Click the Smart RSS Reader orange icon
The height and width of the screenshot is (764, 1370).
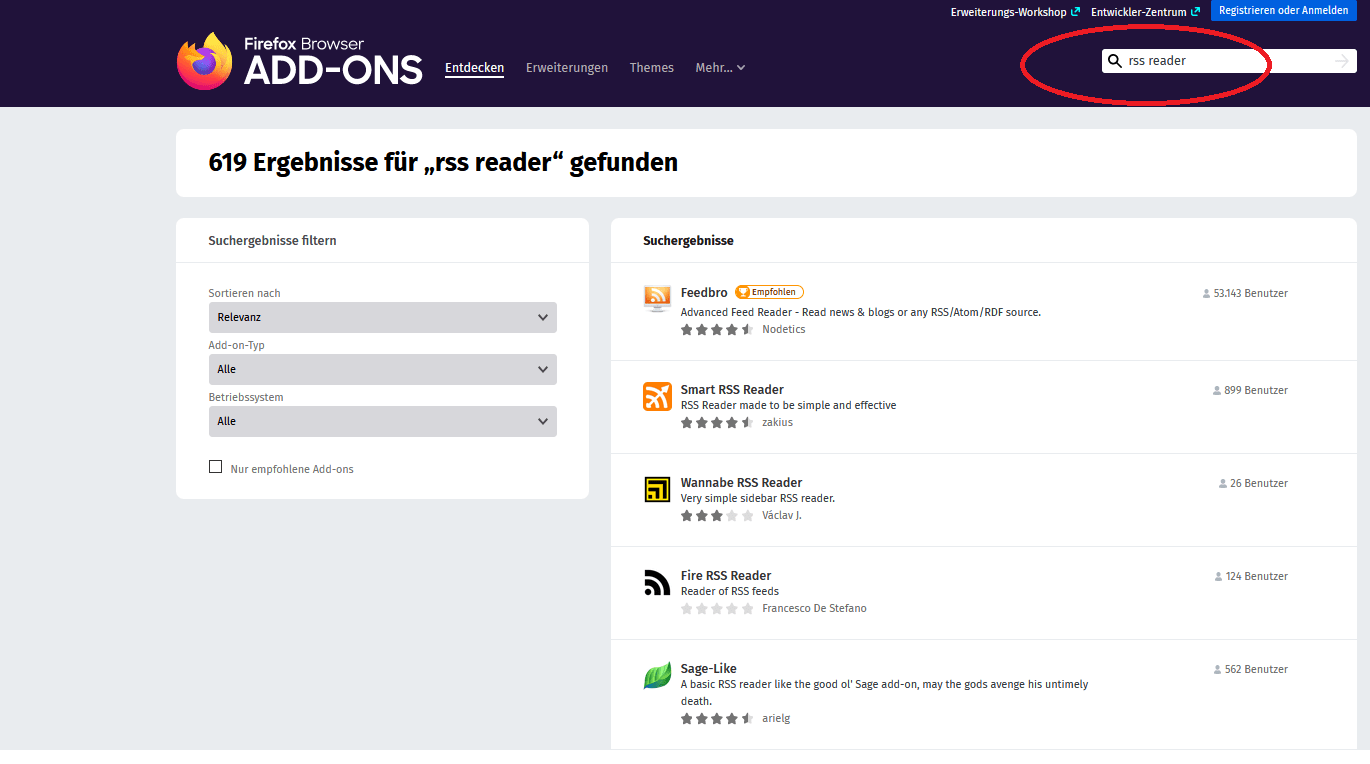pos(657,396)
